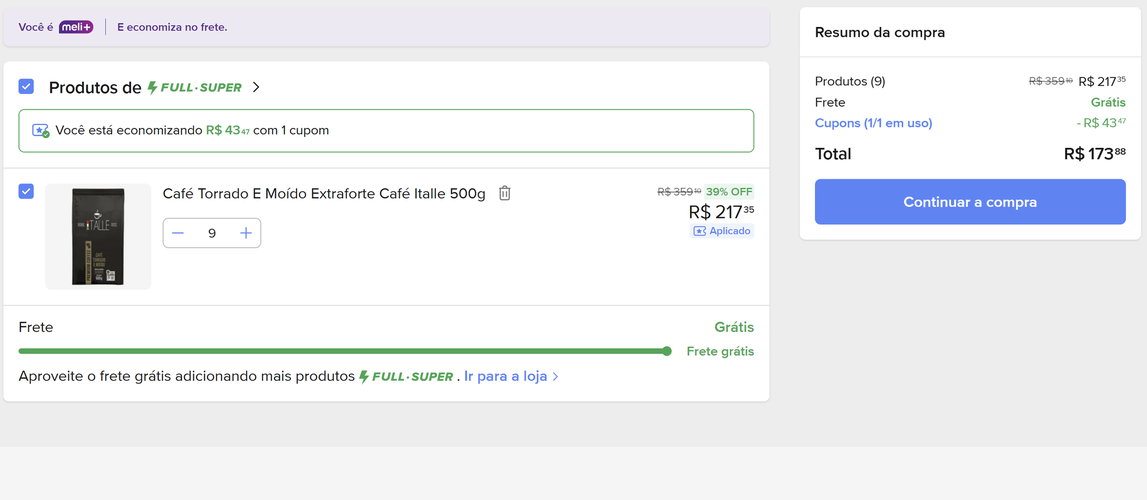Screen dimensions: 1147x500
Task: Increase quantity with the plus button
Action: pyautogui.click(x=246, y=233)
